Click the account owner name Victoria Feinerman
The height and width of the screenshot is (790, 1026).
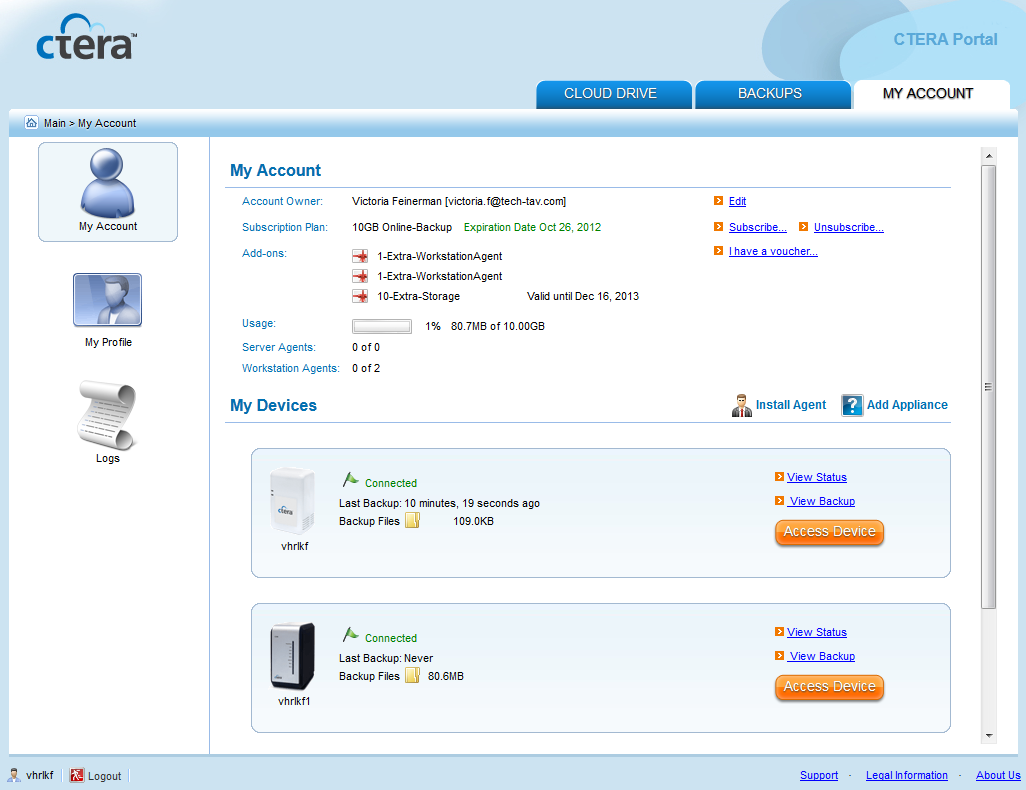pyautogui.click(x=397, y=202)
